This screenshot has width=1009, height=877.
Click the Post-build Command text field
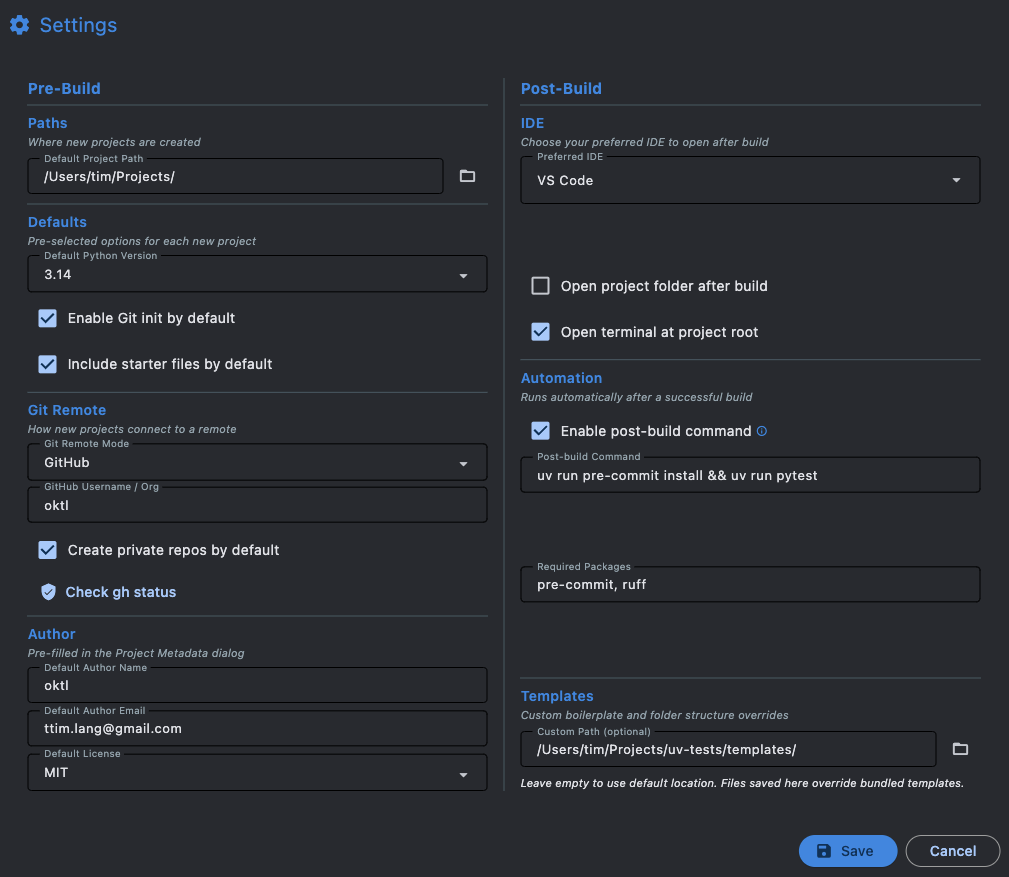[750, 476]
